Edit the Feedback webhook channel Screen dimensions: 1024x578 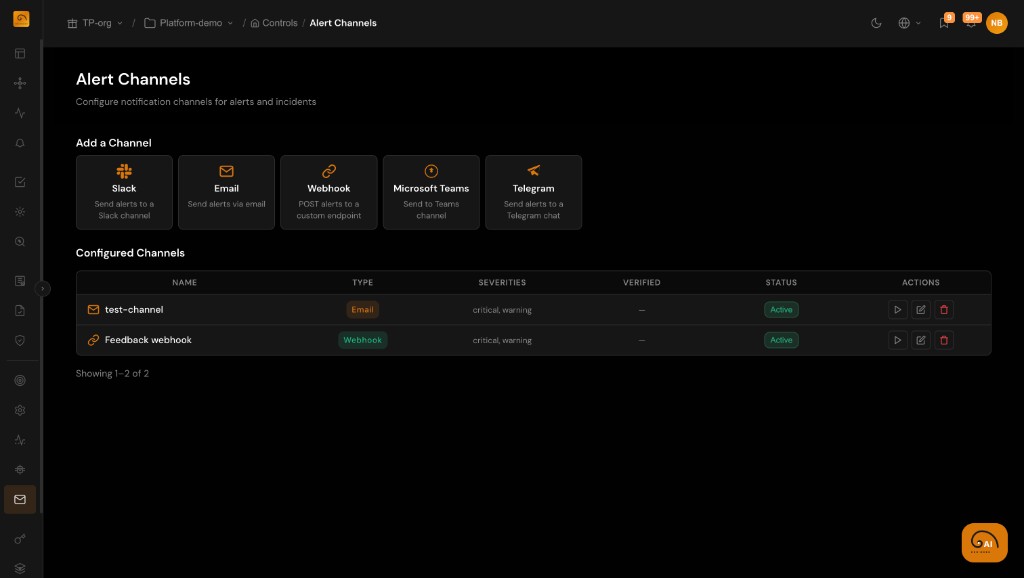[920, 340]
